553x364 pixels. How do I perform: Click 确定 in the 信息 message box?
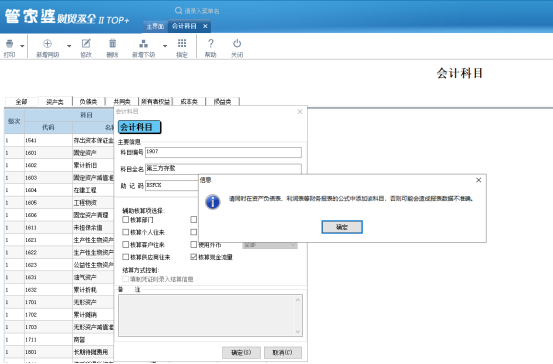[342, 227]
